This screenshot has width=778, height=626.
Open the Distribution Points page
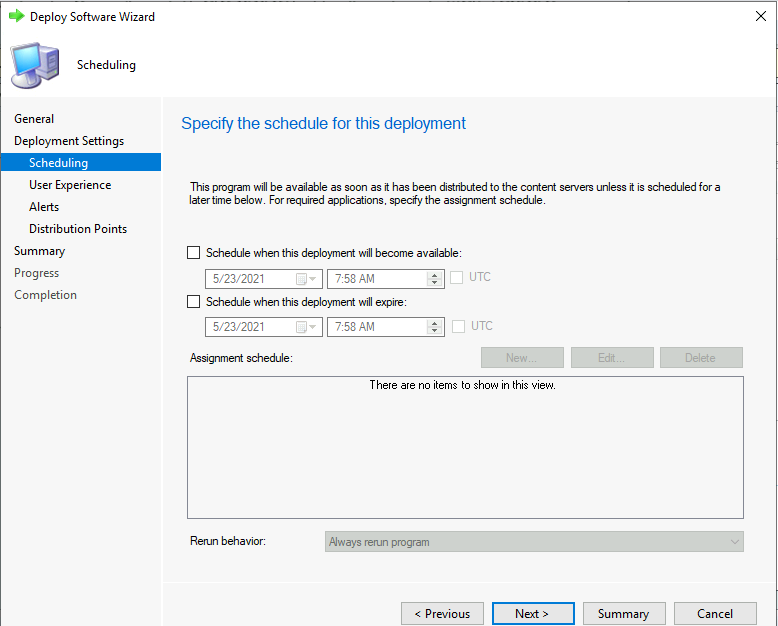(x=78, y=229)
